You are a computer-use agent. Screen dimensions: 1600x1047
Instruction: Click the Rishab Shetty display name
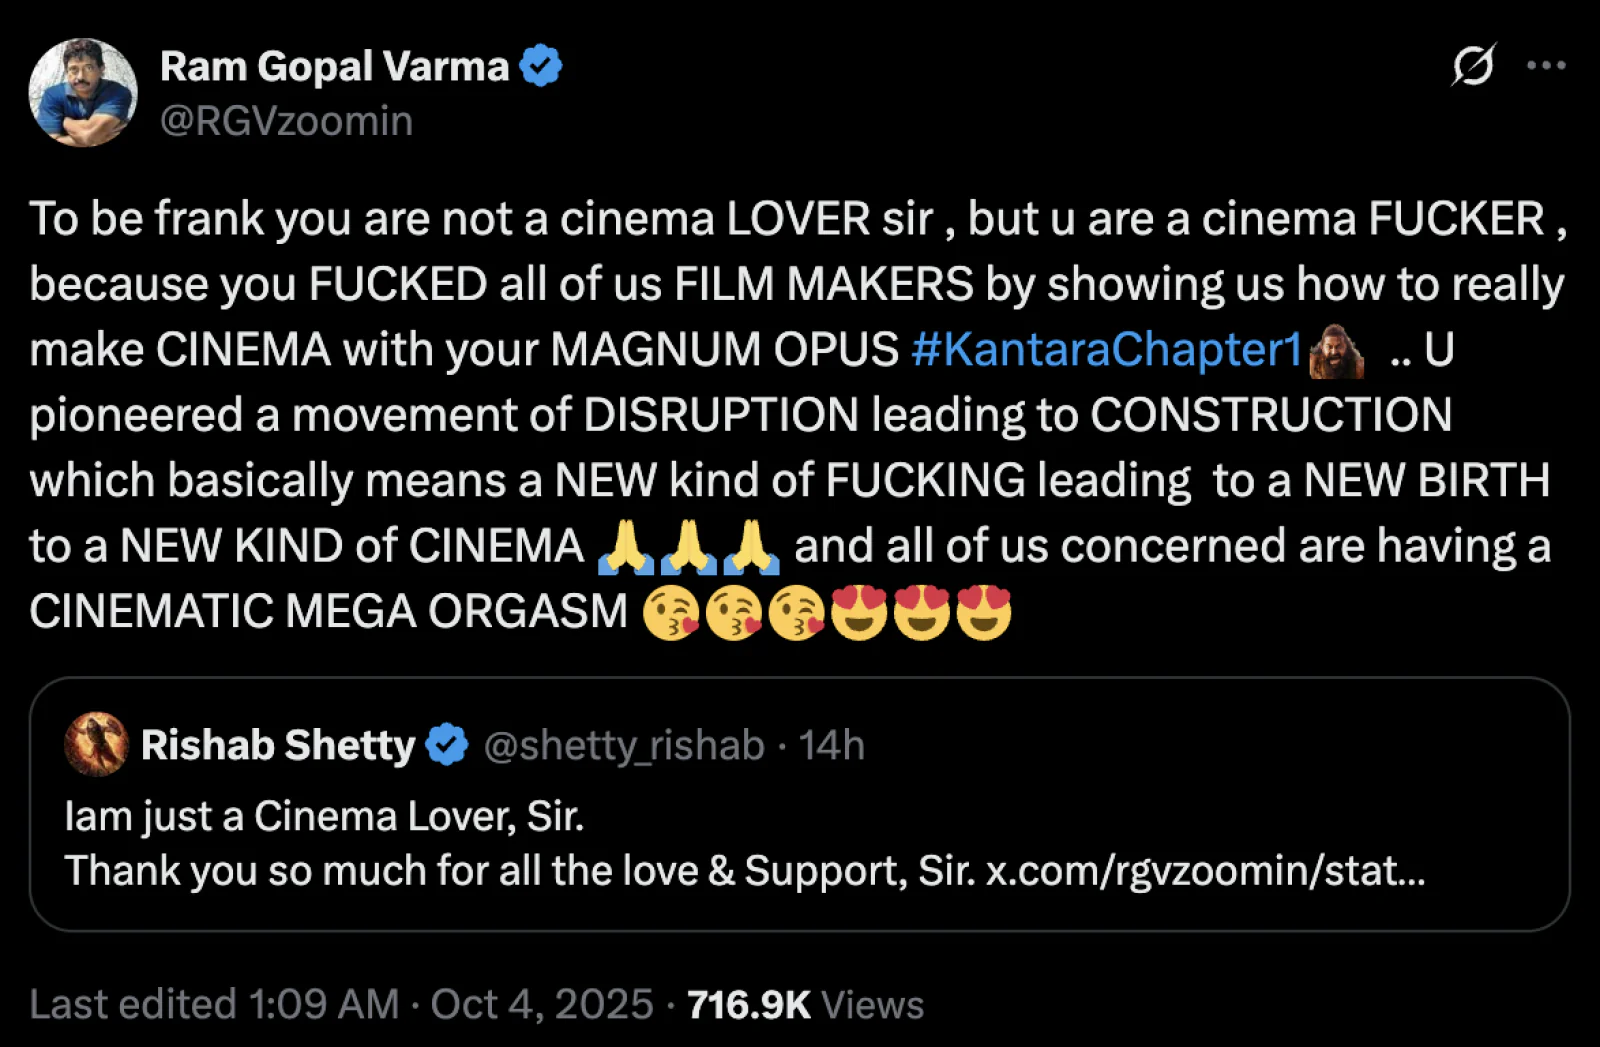click(277, 746)
